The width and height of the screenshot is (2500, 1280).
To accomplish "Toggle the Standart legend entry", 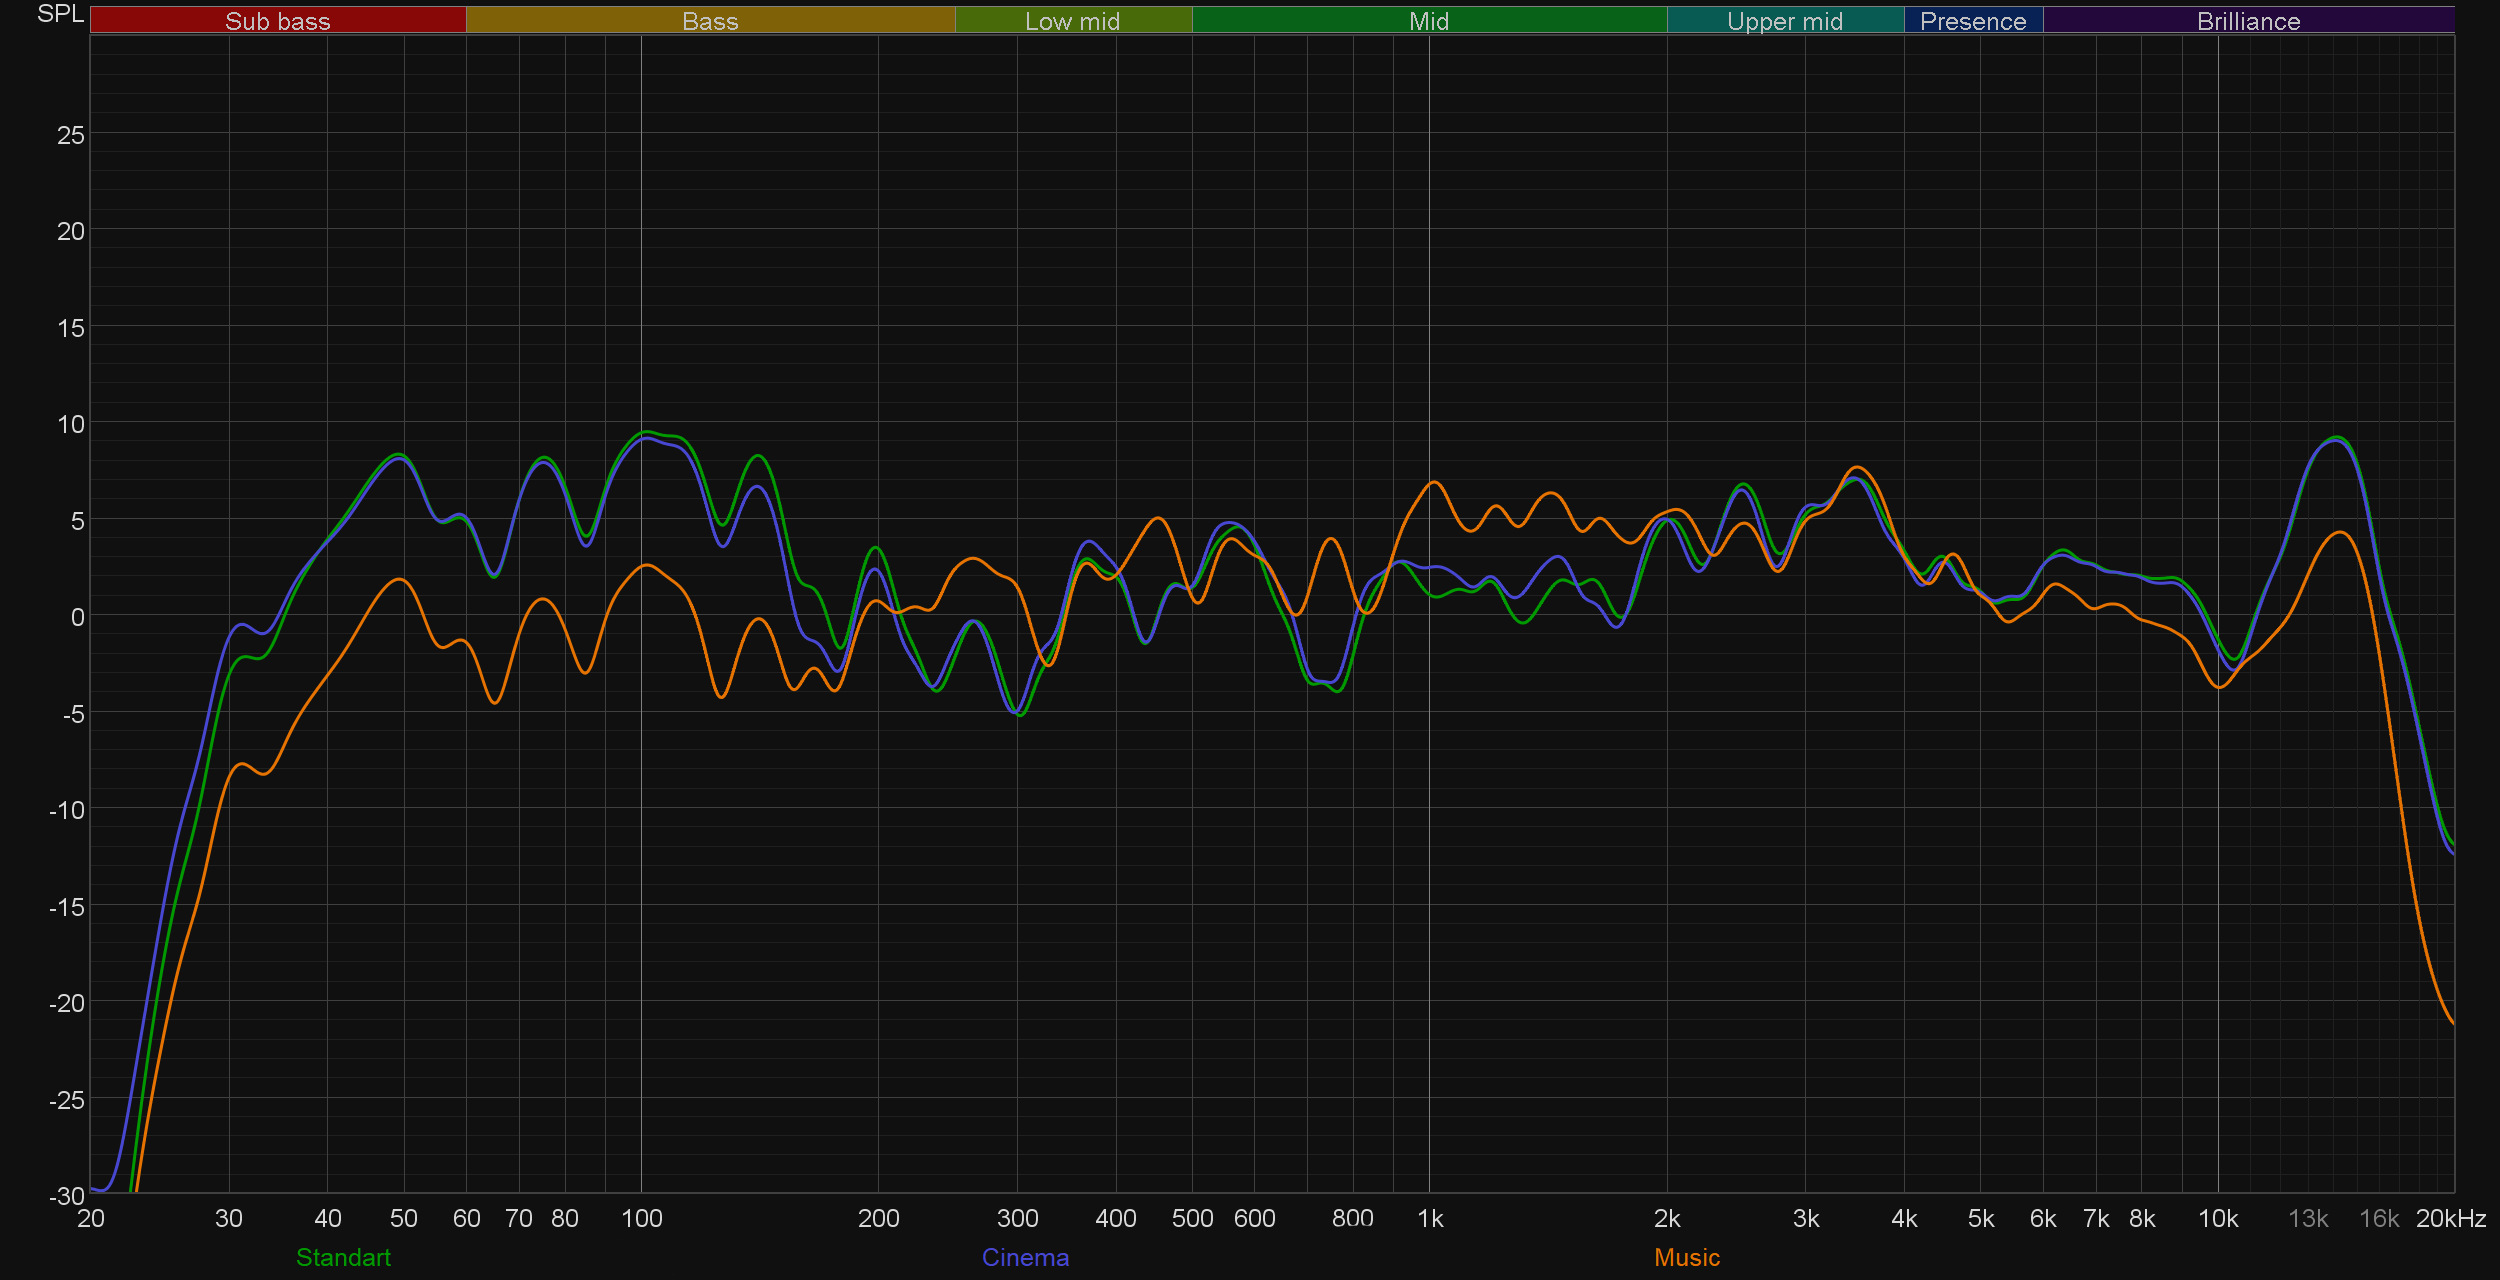I will pyautogui.click(x=343, y=1257).
